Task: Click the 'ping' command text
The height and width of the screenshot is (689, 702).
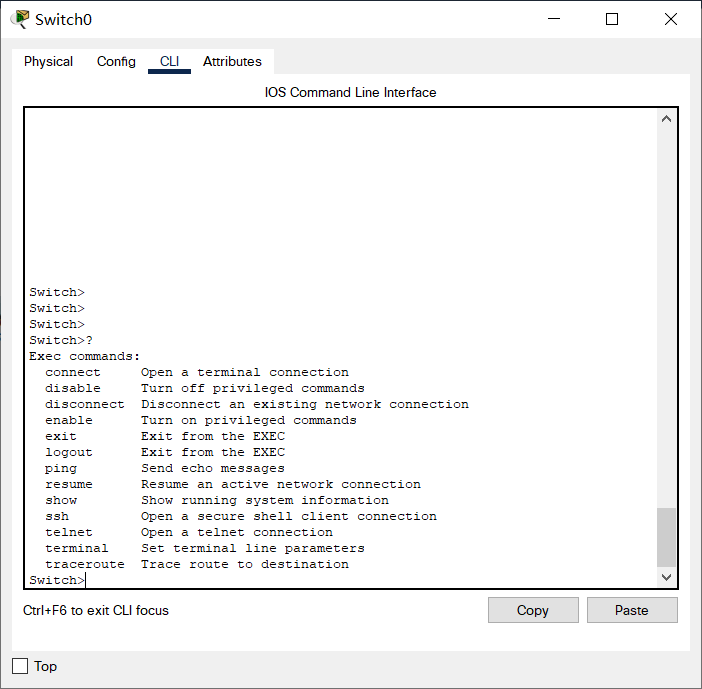Action: tap(60, 469)
